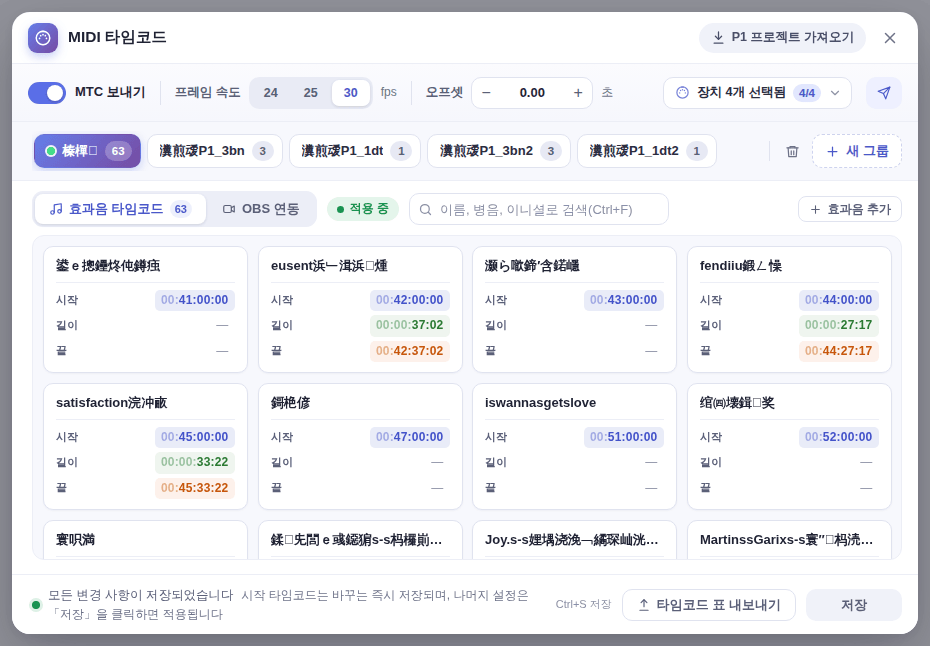Click end timecode 00:44:27:17
The width and height of the screenshot is (930, 646).
tap(839, 351)
